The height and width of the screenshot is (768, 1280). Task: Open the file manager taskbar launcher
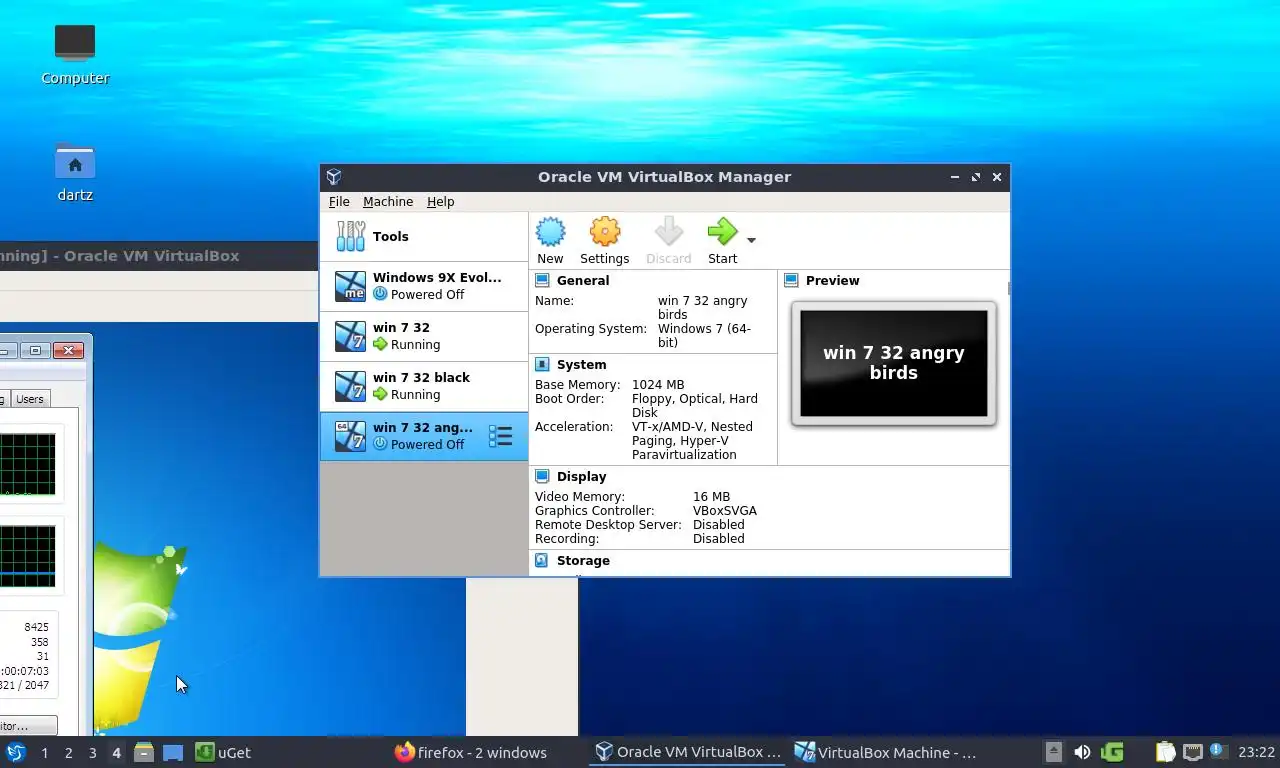point(144,752)
